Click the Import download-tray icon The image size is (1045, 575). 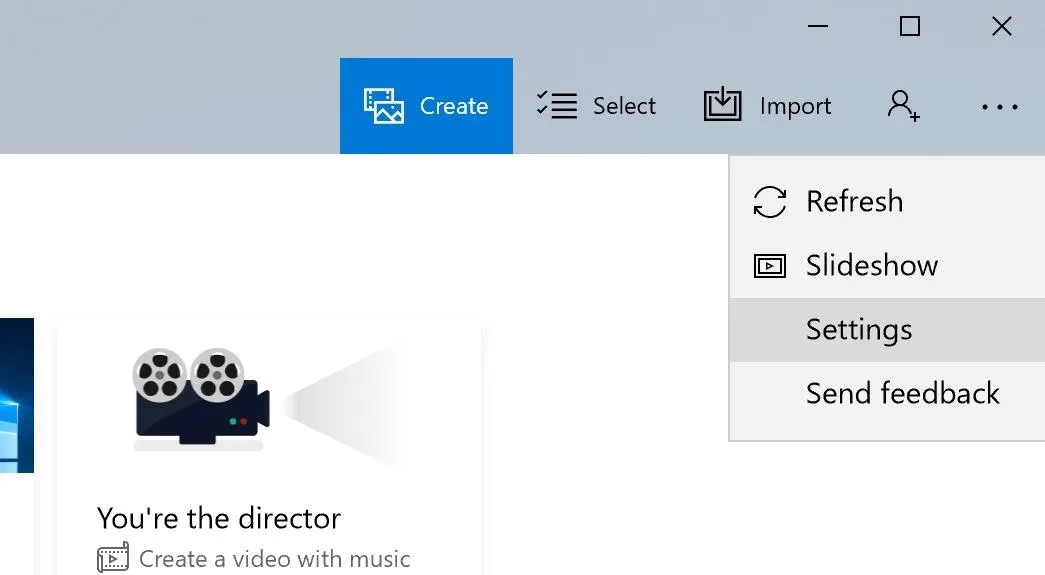coord(722,105)
